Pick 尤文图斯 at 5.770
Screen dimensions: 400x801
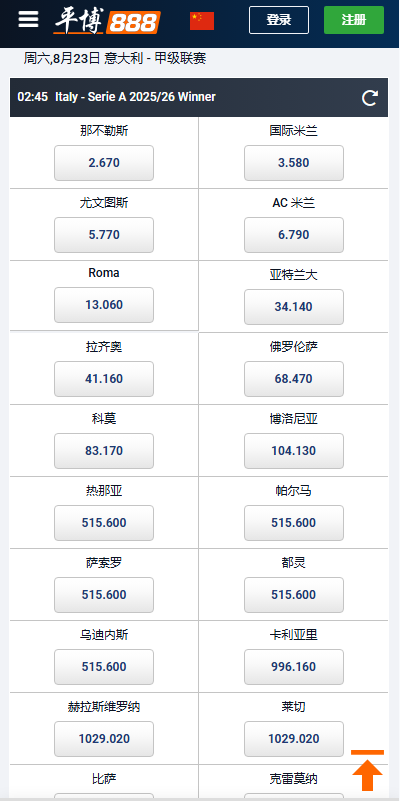(x=104, y=235)
